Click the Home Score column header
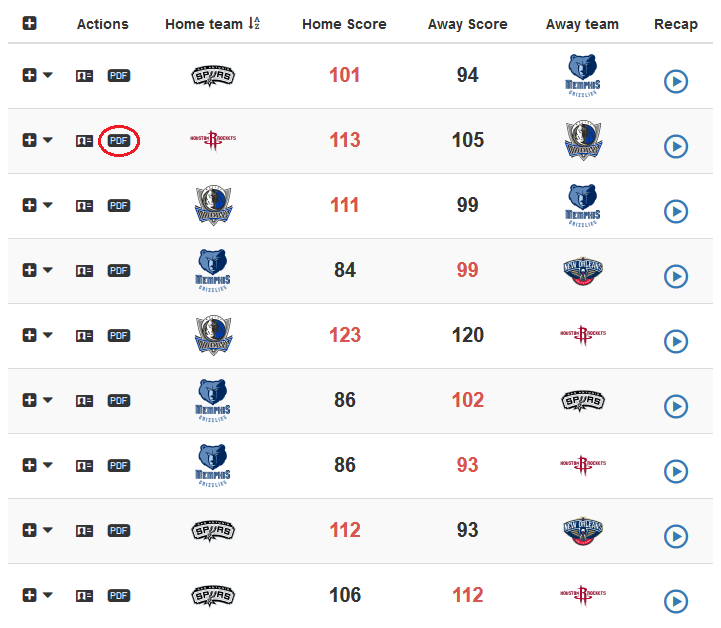The width and height of the screenshot is (721, 628). pyautogui.click(x=344, y=24)
